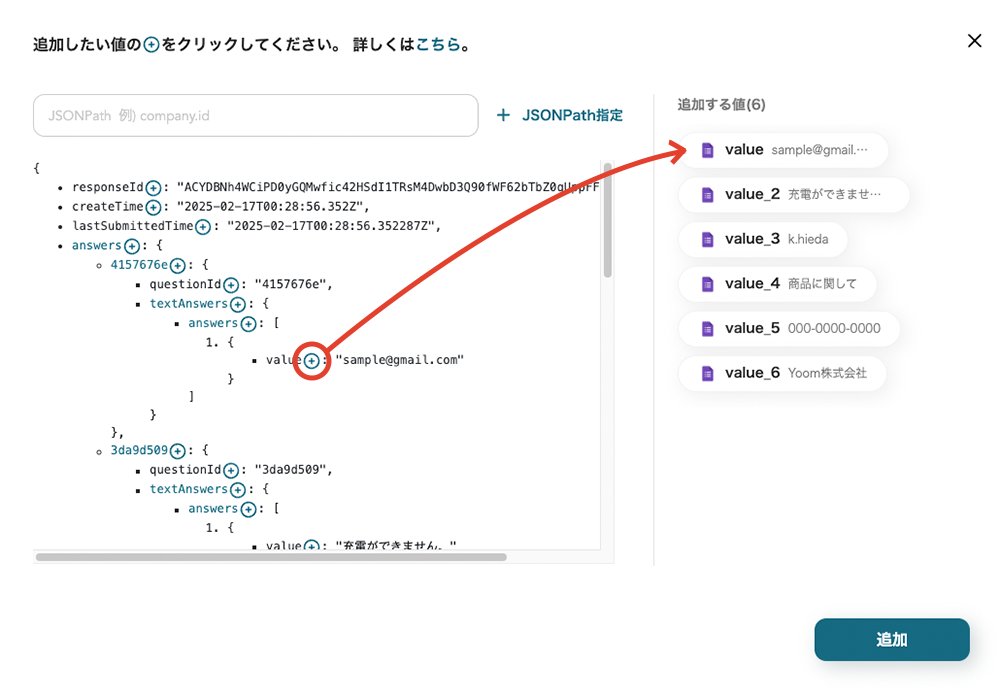Click the plus icon after textAnswers under 3da9d509
This screenshot has width=1000, height=691.
[x=238, y=490]
